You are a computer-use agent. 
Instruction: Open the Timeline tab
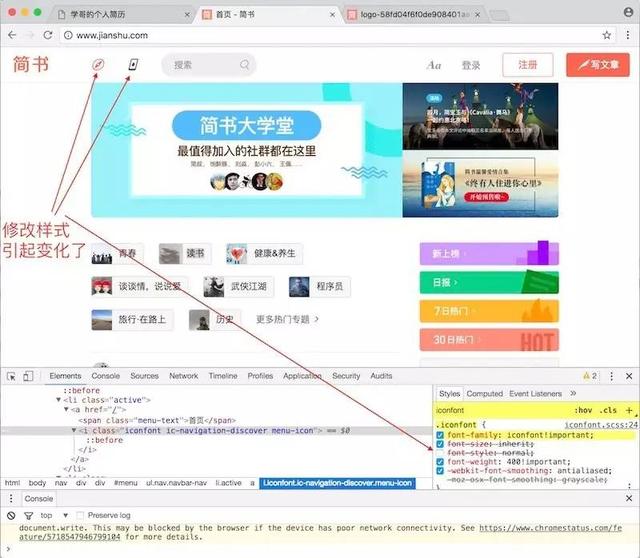pos(223,376)
